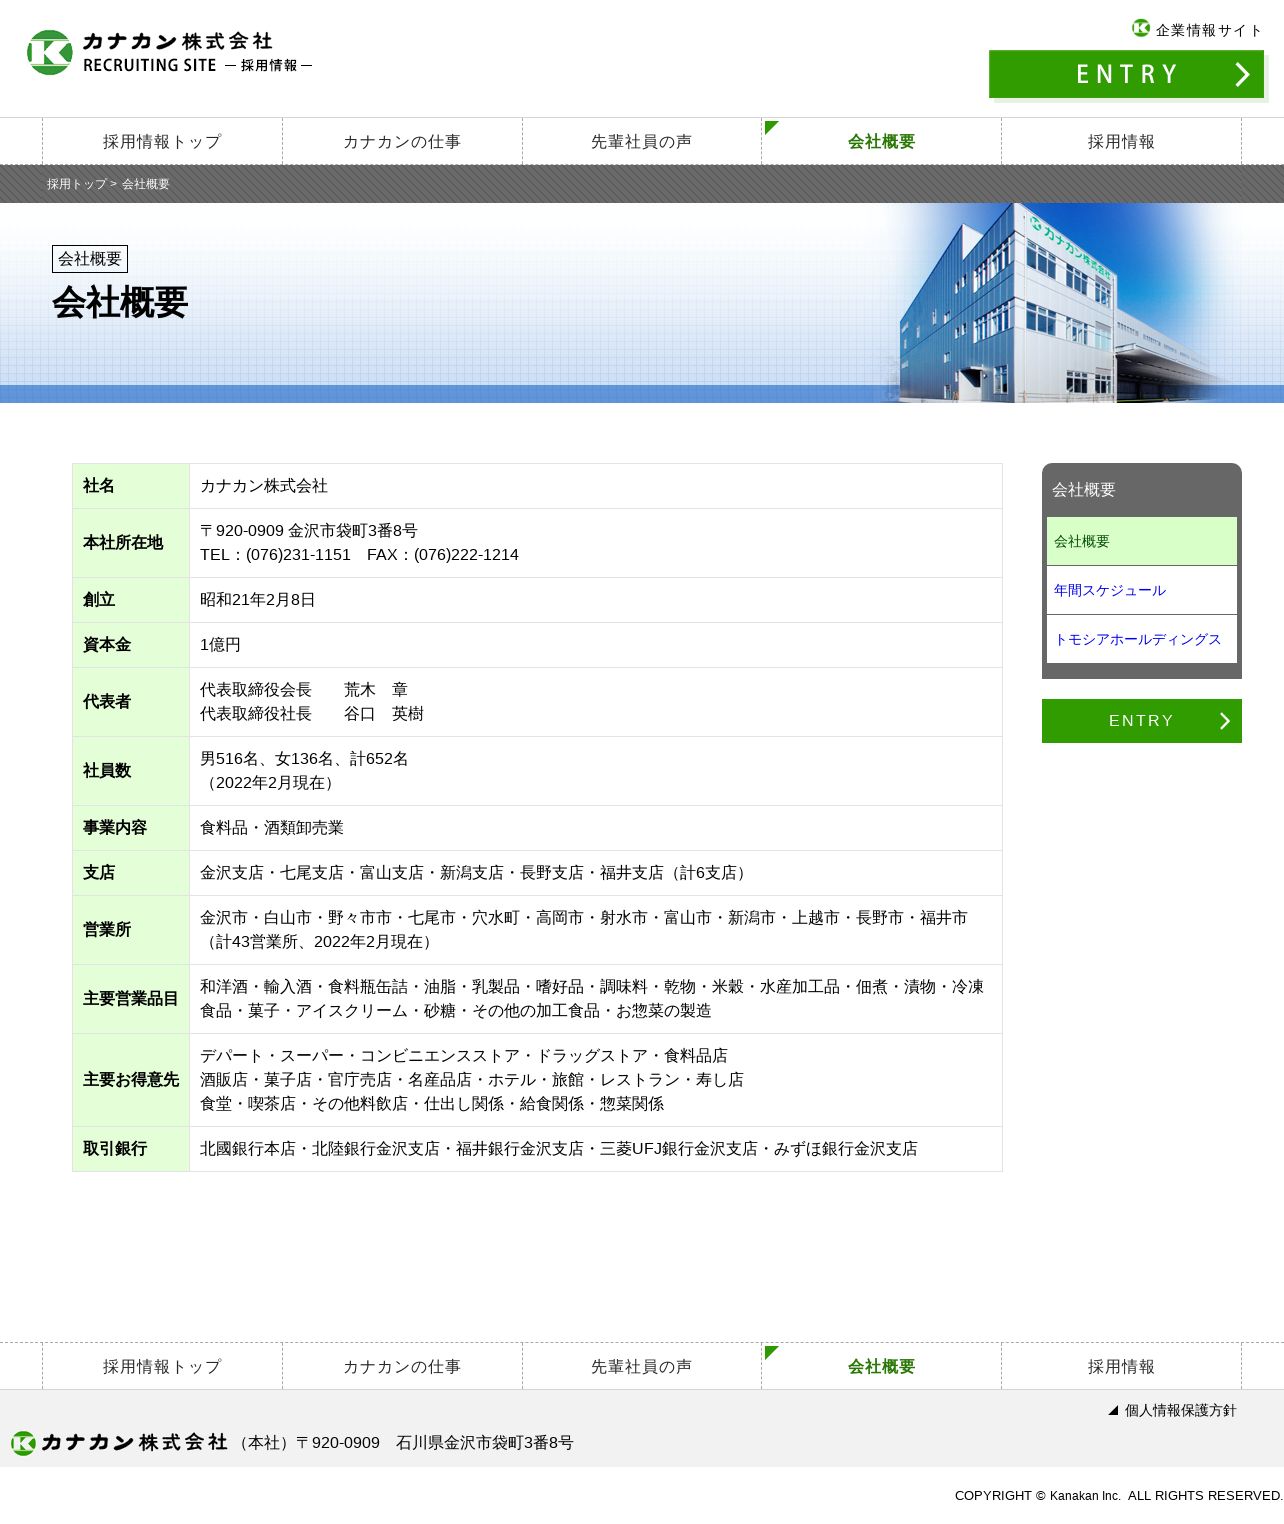
Task: Click the sidebar ENTRY button
Action: (x=1142, y=721)
